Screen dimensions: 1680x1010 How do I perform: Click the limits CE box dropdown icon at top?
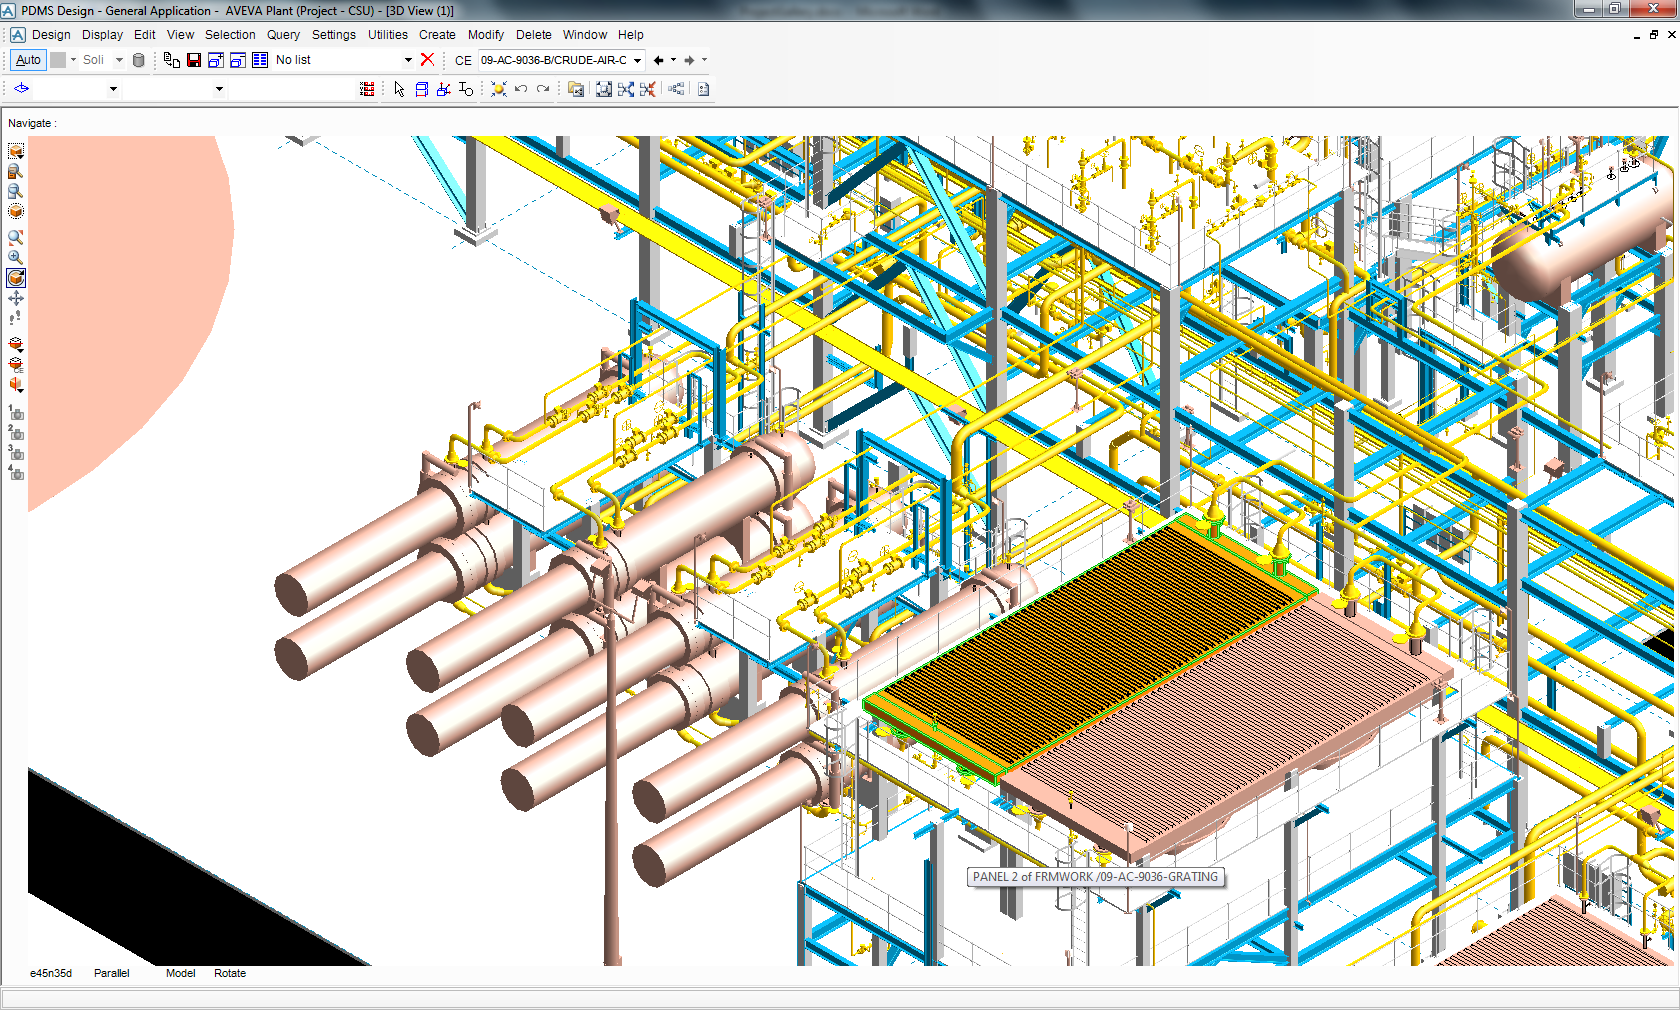[15, 151]
